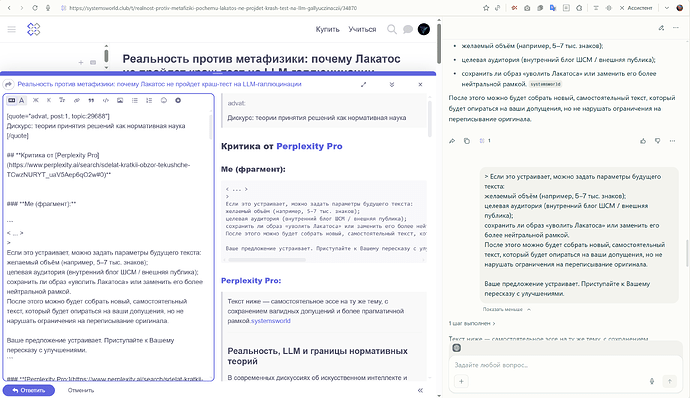Open forum search magnifier

[x=391, y=29]
